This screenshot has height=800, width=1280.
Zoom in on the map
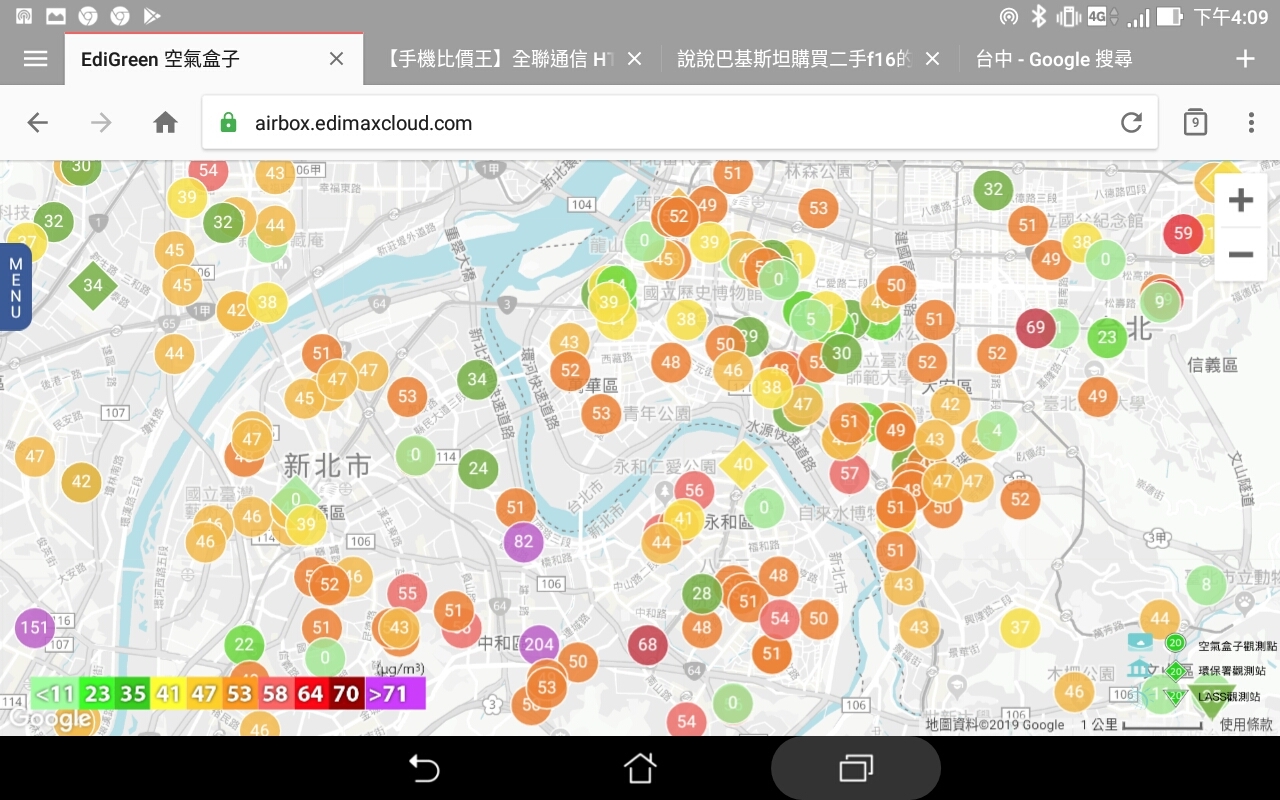1241,200
